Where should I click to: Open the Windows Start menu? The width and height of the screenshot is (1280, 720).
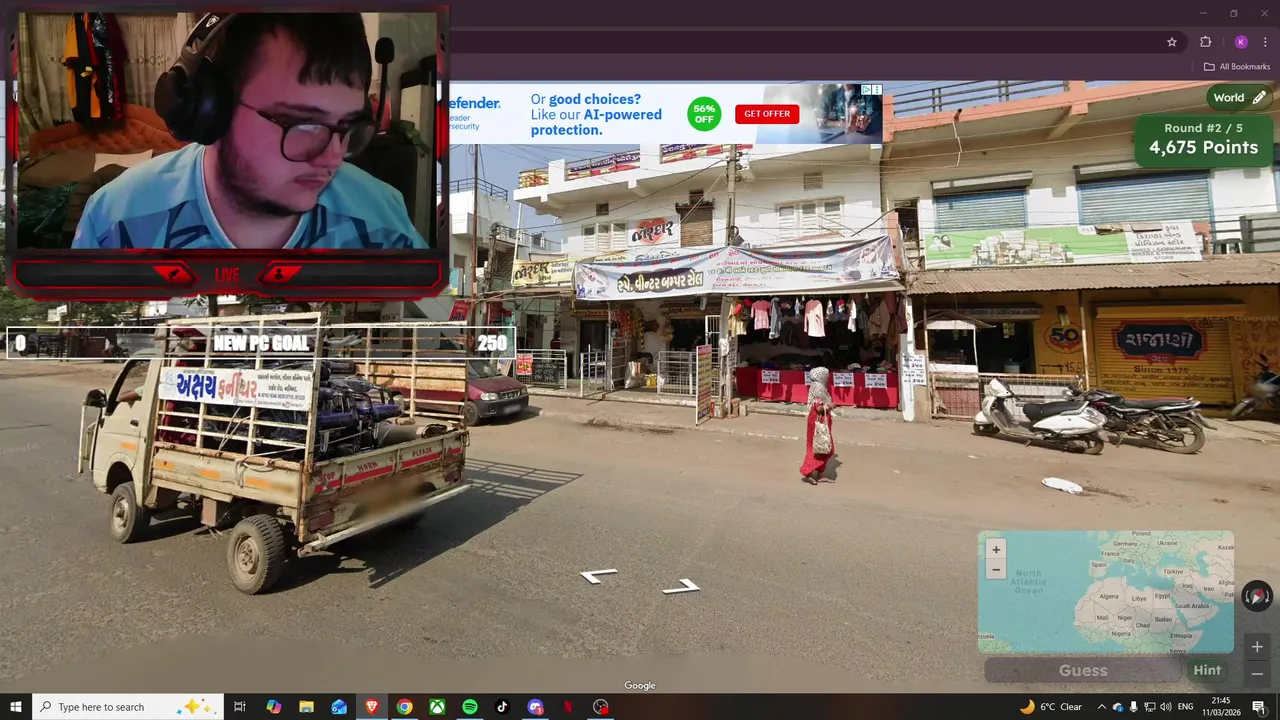coord(16,707)
